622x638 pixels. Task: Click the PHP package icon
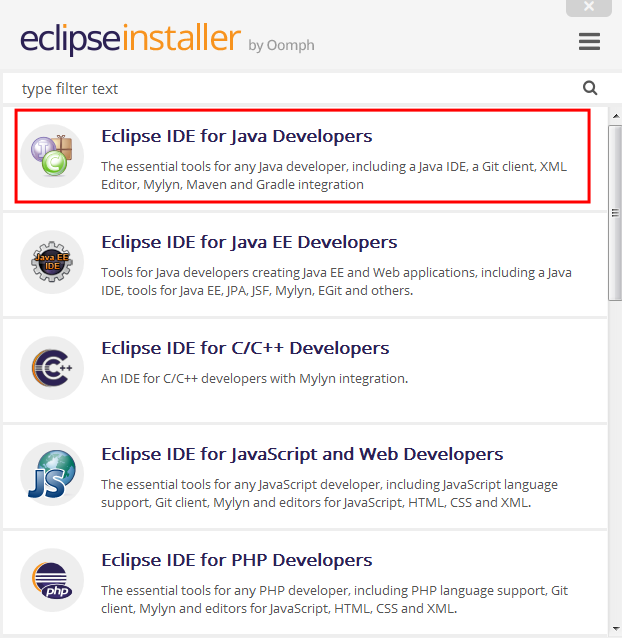(x=52, y=580)
